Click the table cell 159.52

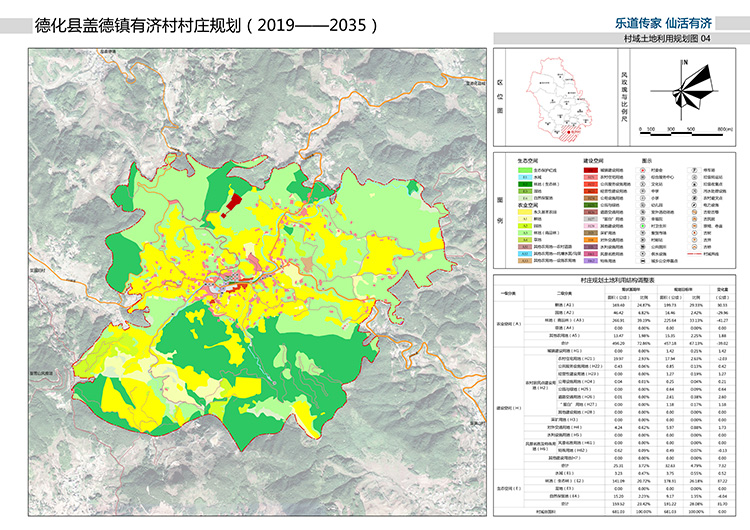[618, 504]
